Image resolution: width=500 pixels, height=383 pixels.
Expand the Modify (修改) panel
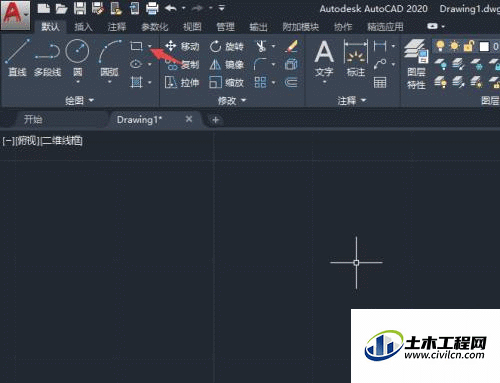point(232,100)
